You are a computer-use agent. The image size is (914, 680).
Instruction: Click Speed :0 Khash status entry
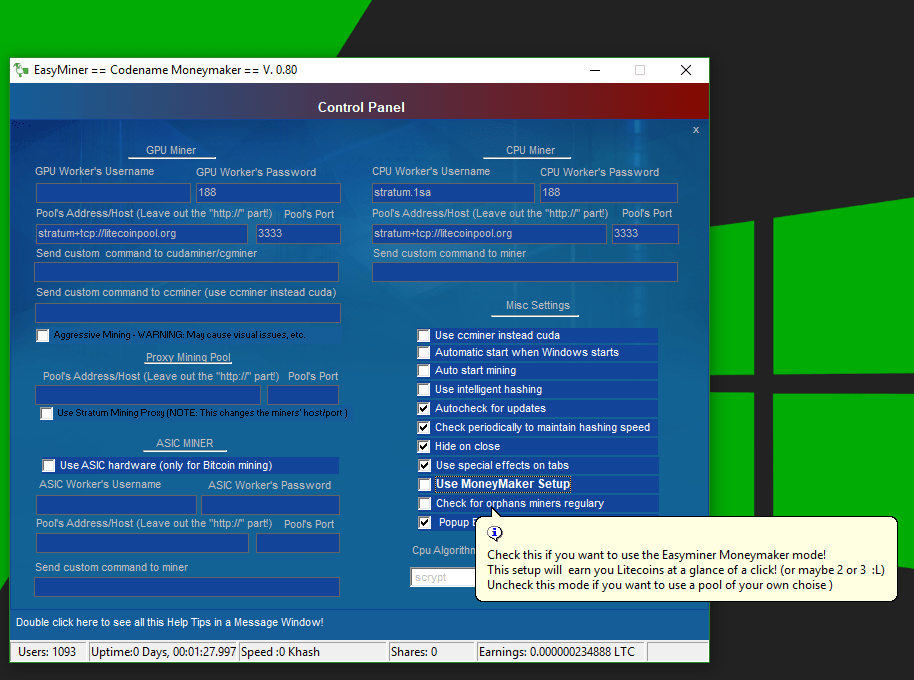click(312, 652)
